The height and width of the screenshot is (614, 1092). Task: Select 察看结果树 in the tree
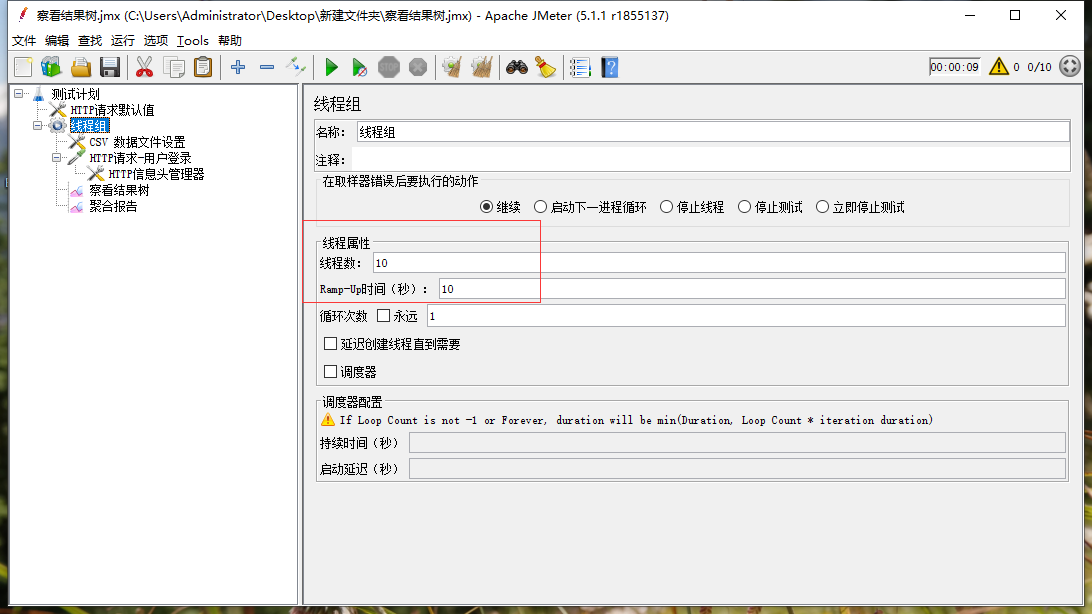pyautogui.click(x=119, y=190)
